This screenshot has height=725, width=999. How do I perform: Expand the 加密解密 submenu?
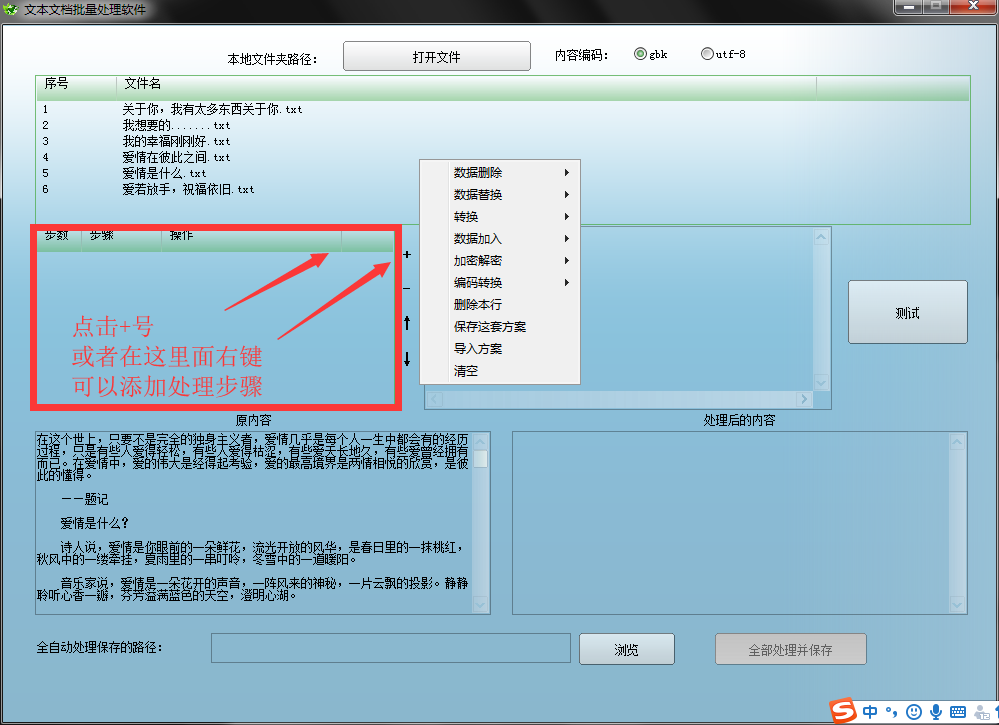500,261
